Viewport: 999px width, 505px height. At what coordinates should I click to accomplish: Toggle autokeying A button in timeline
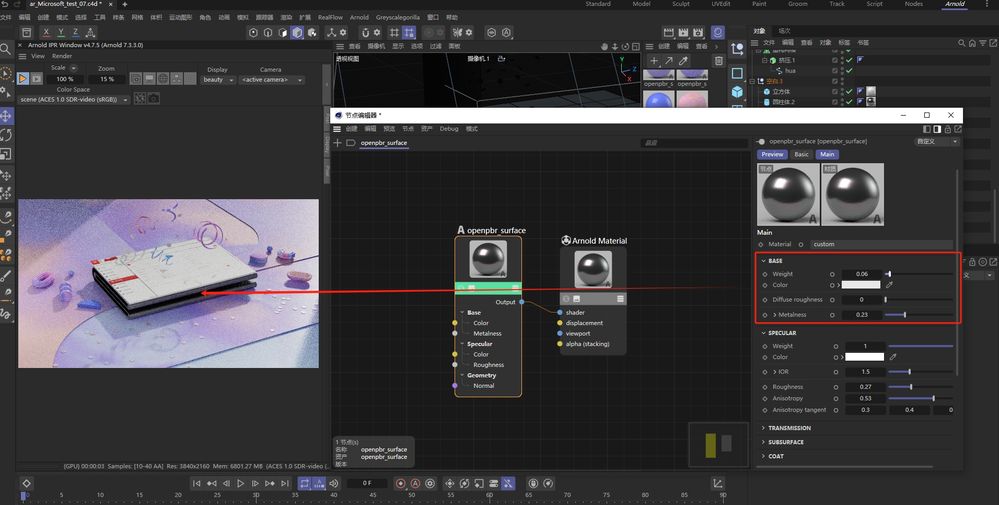pos(415,483)
